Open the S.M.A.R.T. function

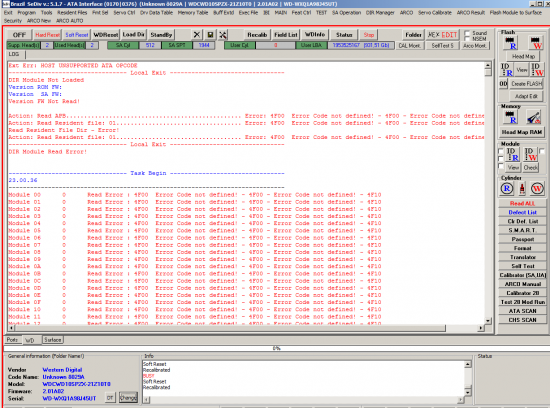click(x=522, y=230)
